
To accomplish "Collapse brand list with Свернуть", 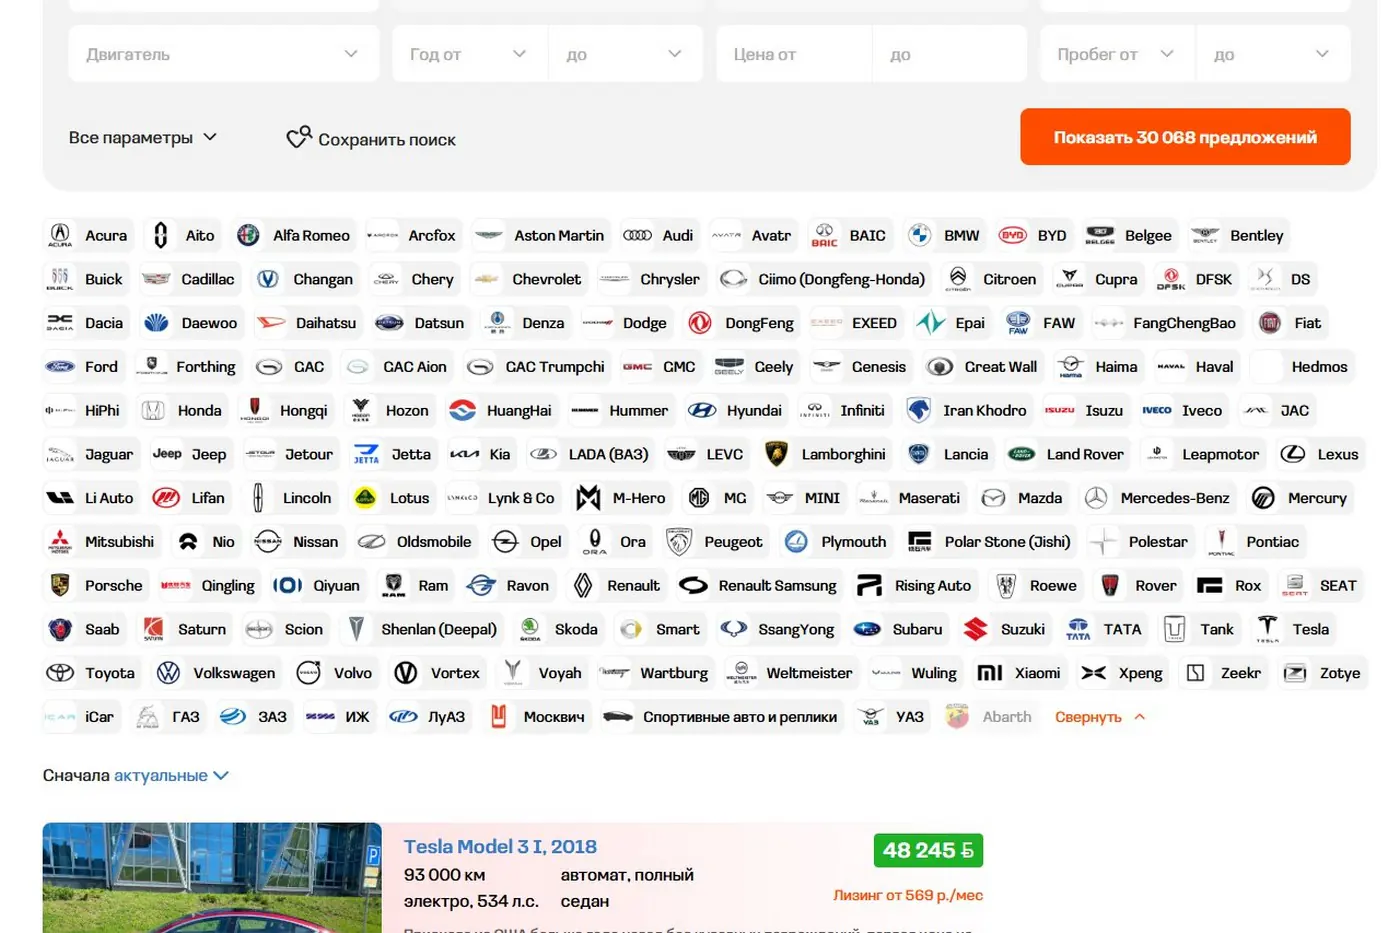I will click(1099, 717).
